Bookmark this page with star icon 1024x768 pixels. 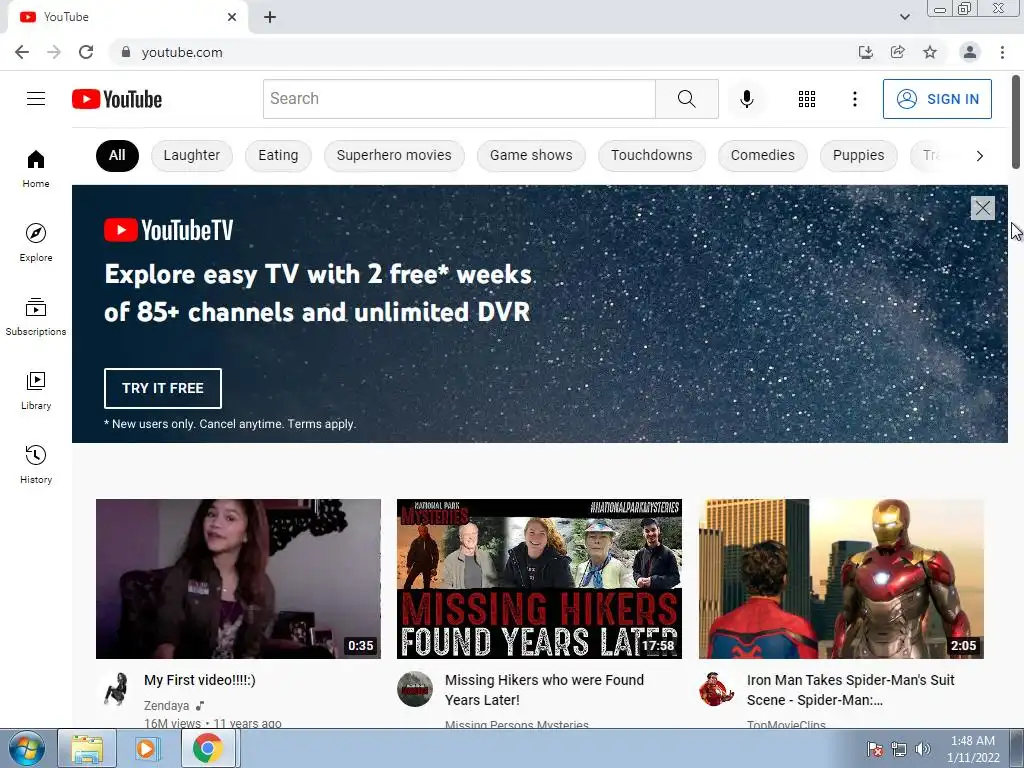(930, 52)
